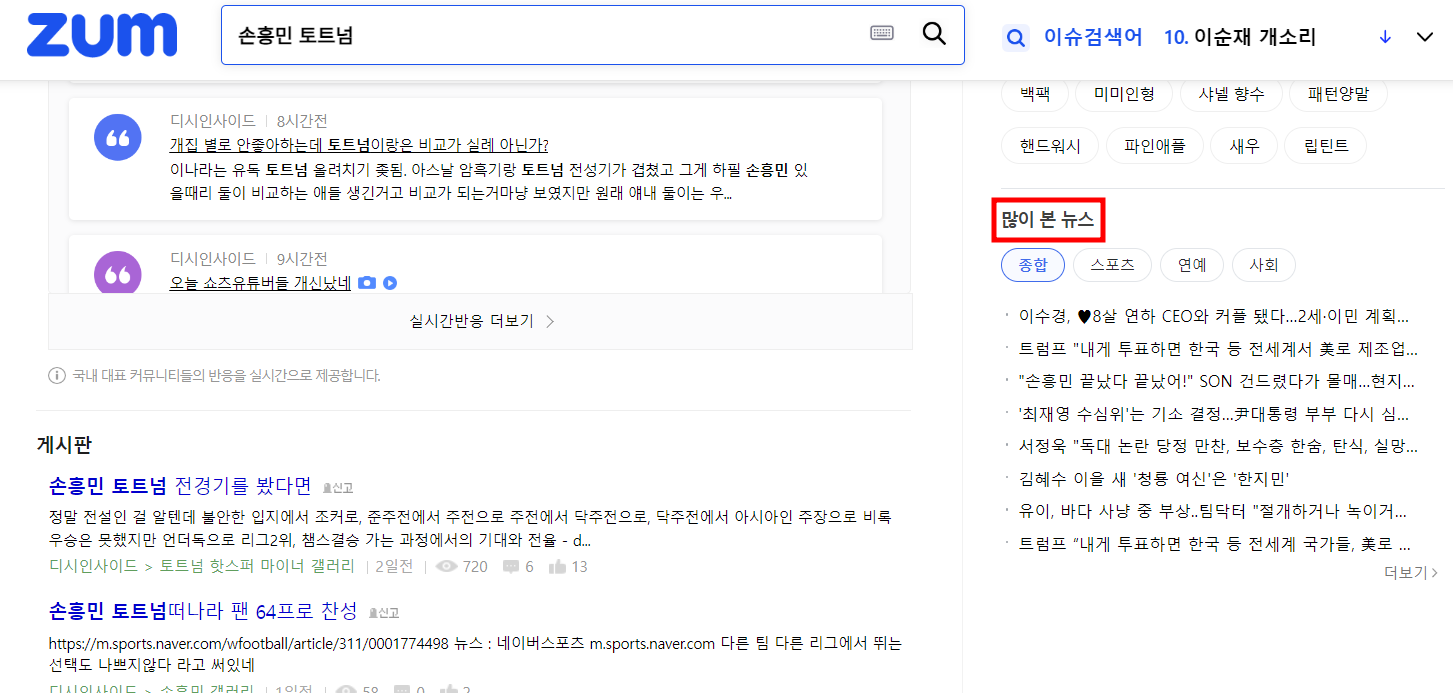Select the 백팩 keyword chip
This screenshot has height=693, width=1453.
click(x=1035, y=94)
